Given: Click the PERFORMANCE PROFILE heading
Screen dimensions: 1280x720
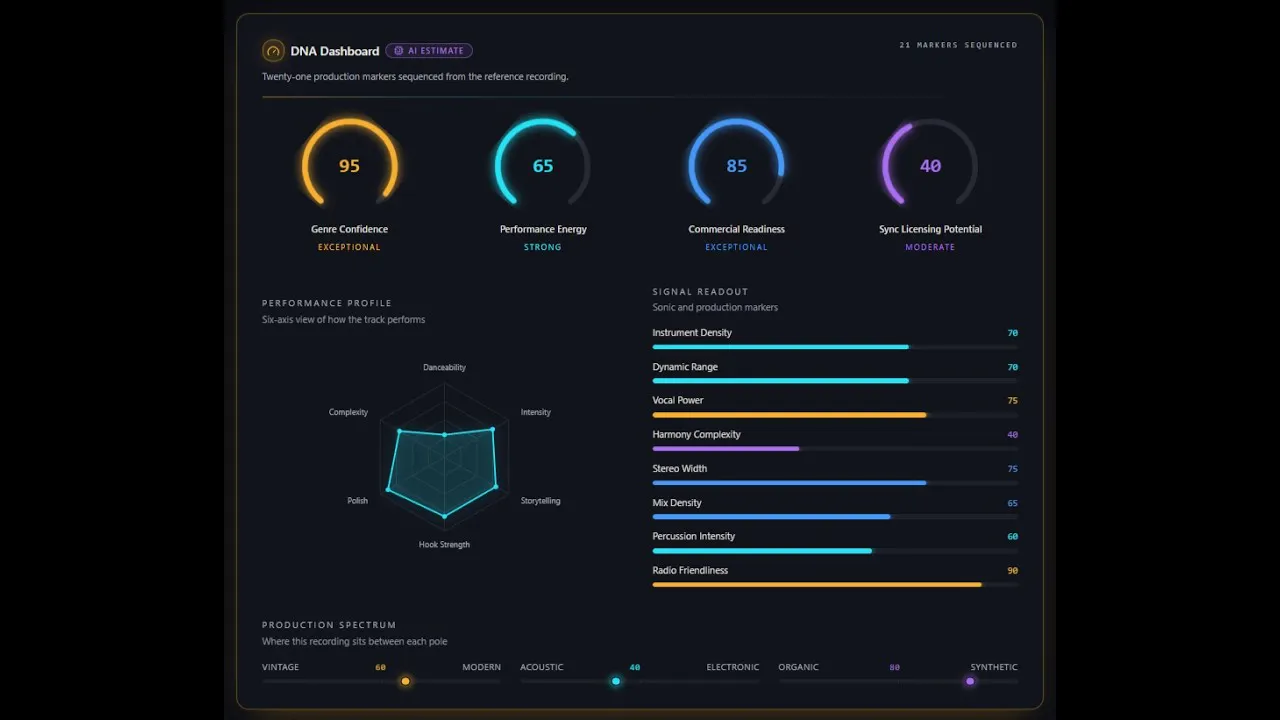Looking at the screenshot, I should click(x=327, y=303).
